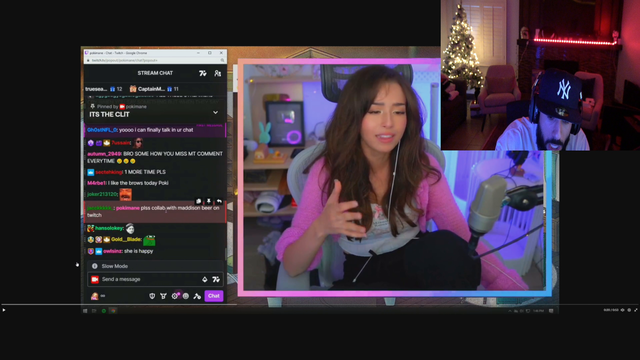Screen dimensions: 640x360
Task: Open Bits icon in message box
Action: coord(204,279)
